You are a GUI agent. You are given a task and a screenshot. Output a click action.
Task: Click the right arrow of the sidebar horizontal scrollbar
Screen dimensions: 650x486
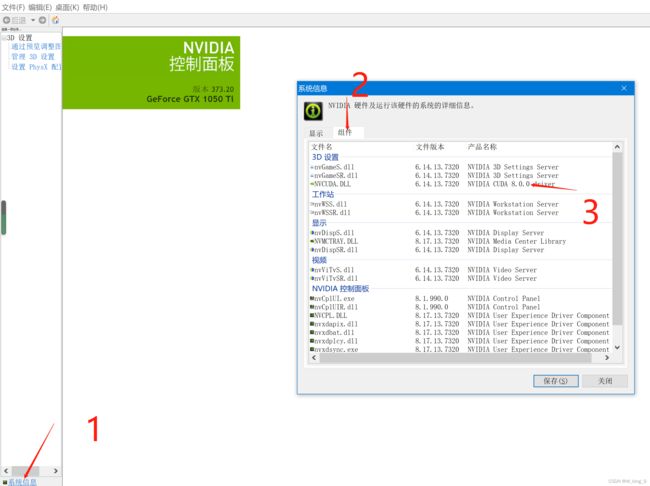[56, 471]
